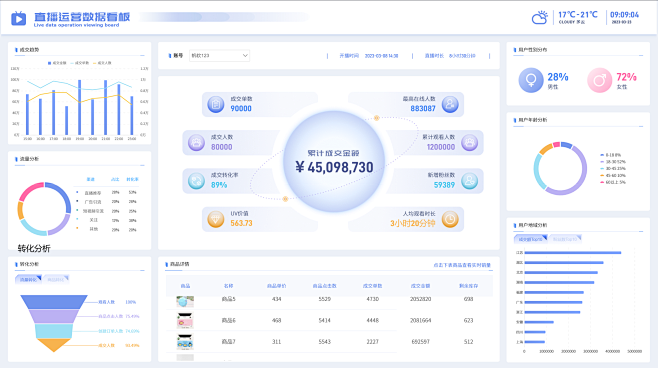Click the 新增粉丝数 add-user icon

point(470,181)
